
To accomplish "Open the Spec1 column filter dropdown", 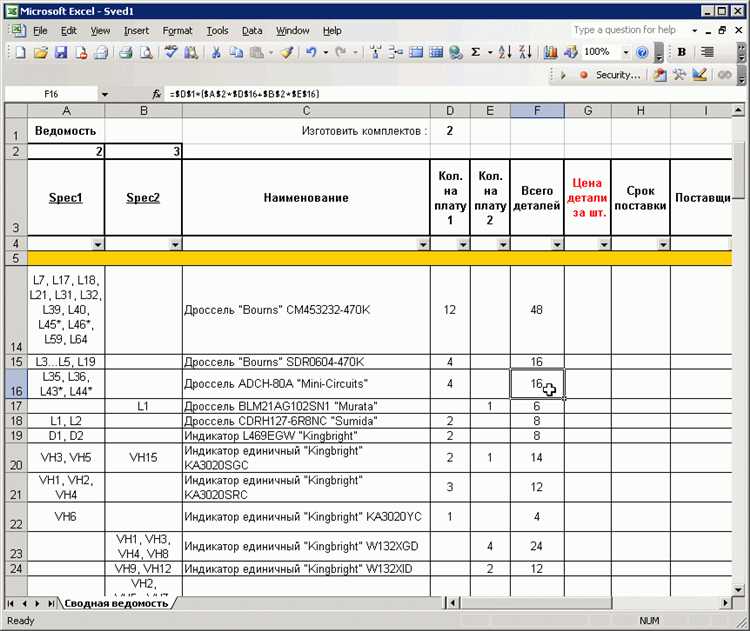I will pos(97,244).
